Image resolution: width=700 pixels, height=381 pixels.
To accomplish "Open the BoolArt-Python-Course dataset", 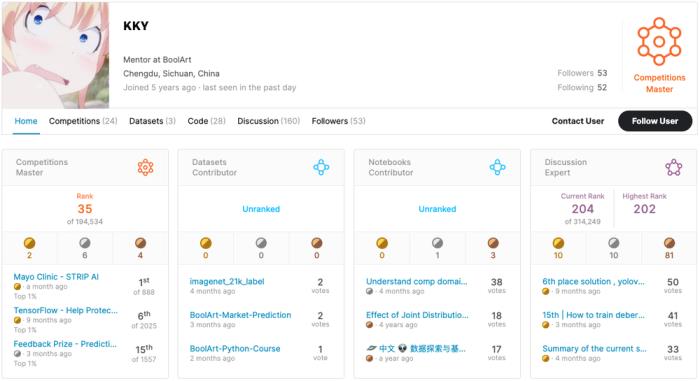I will (x=235, y=348).
